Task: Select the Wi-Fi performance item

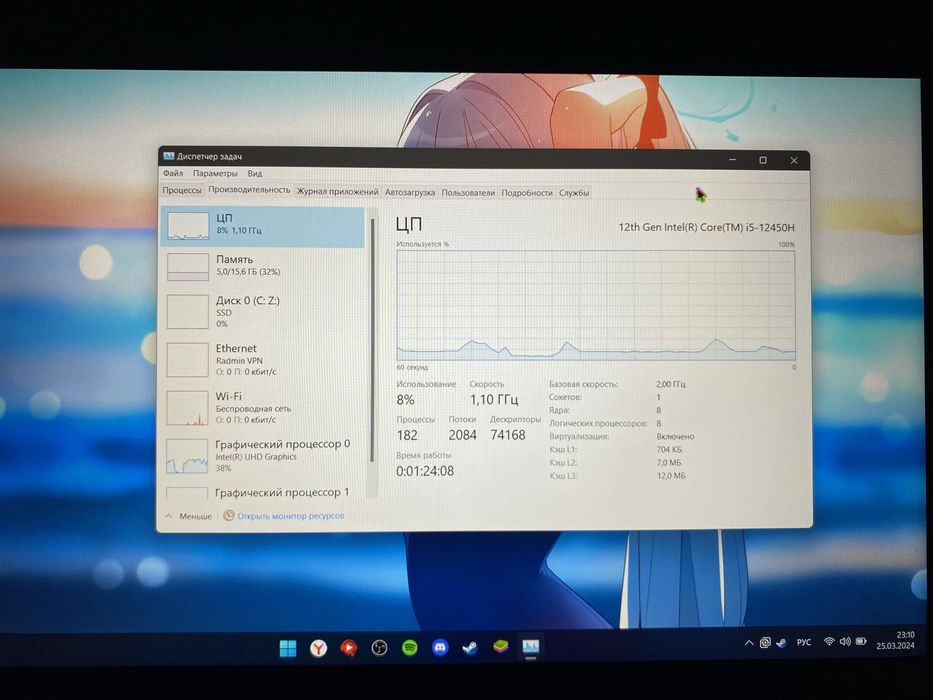Action: click(263, 408)
